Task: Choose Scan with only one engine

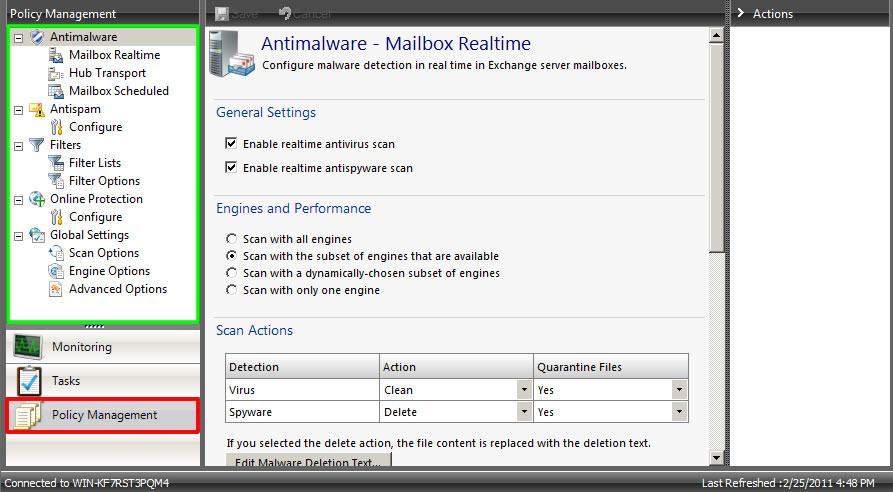Action: click(232, 290)
